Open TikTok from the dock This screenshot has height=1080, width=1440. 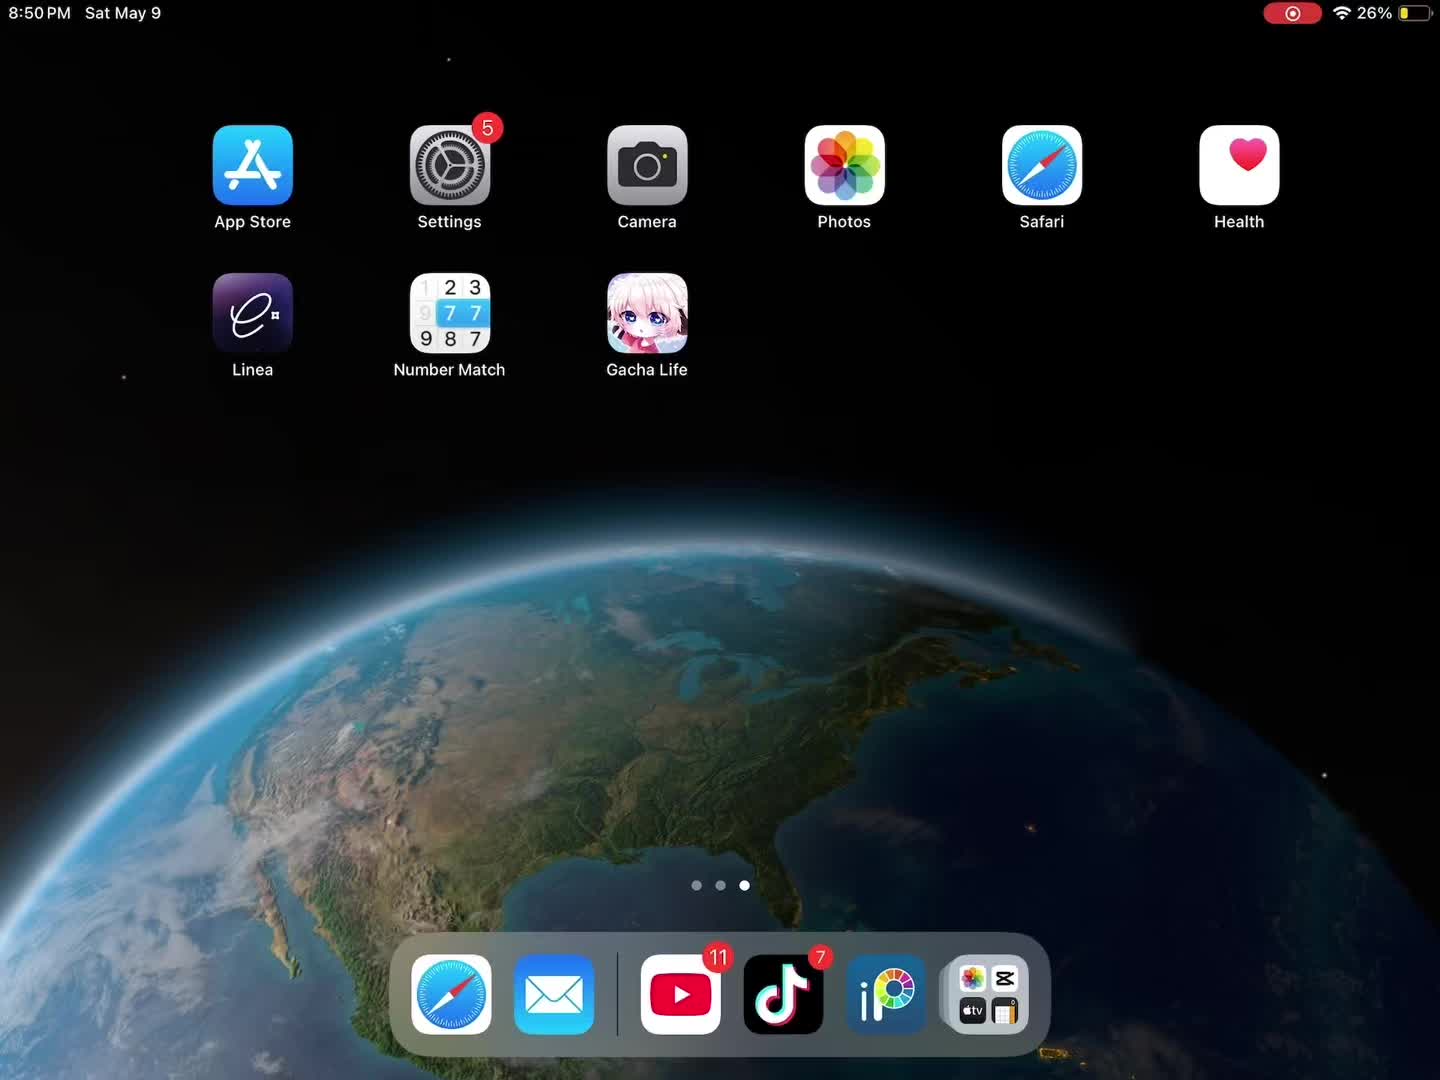coord(783,994)
